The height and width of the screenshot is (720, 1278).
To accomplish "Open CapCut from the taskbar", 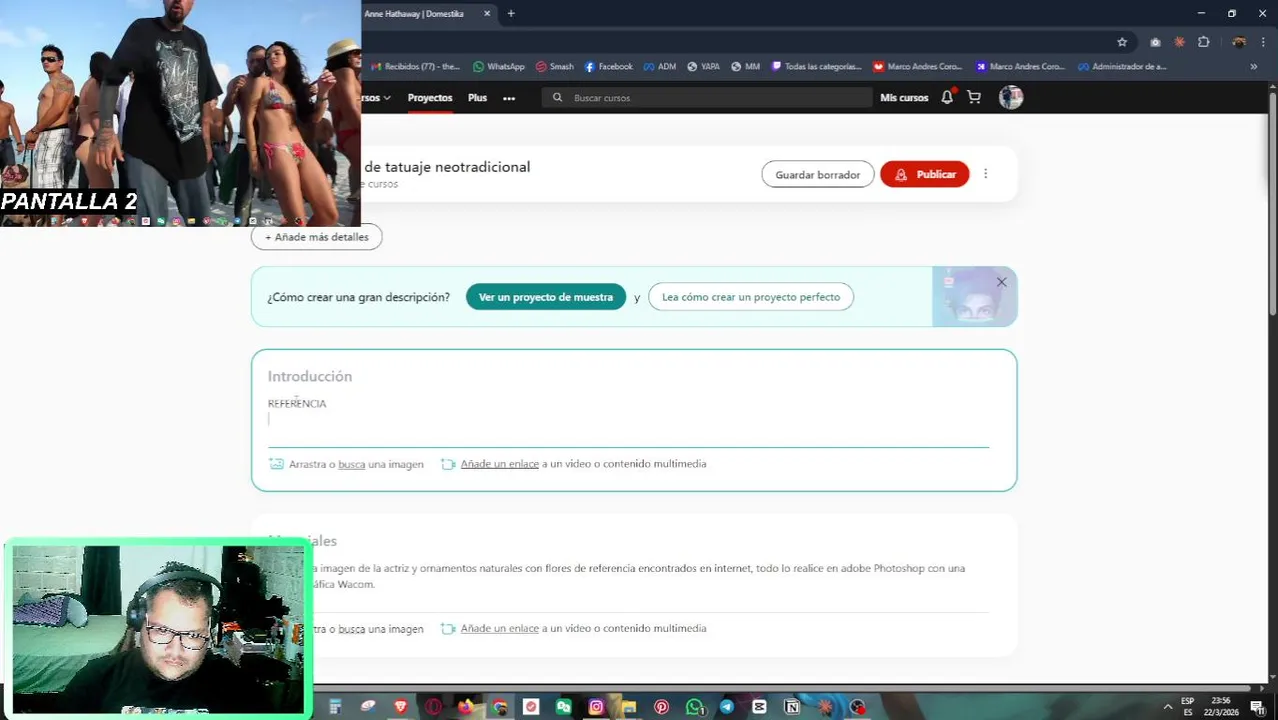I will click(759, 707).
